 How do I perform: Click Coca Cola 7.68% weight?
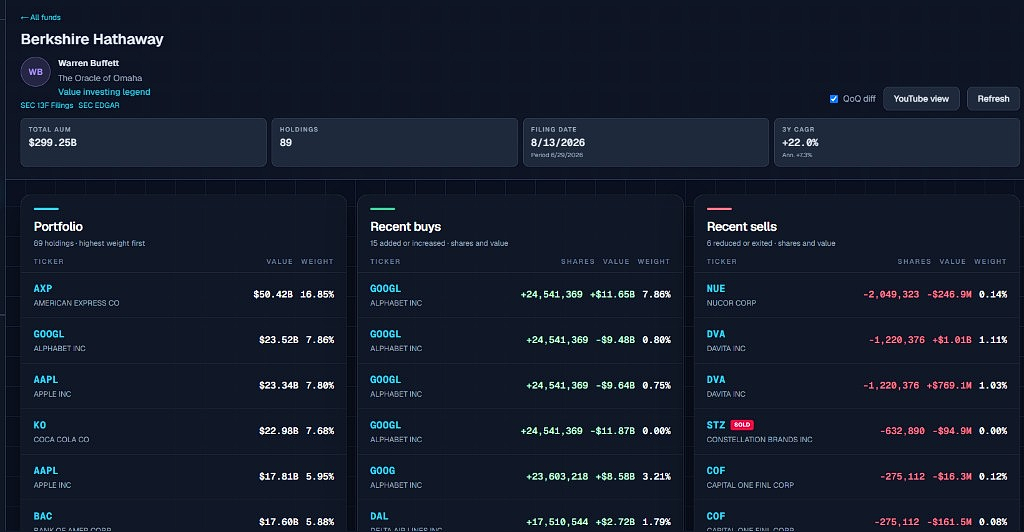coord(320,431)
